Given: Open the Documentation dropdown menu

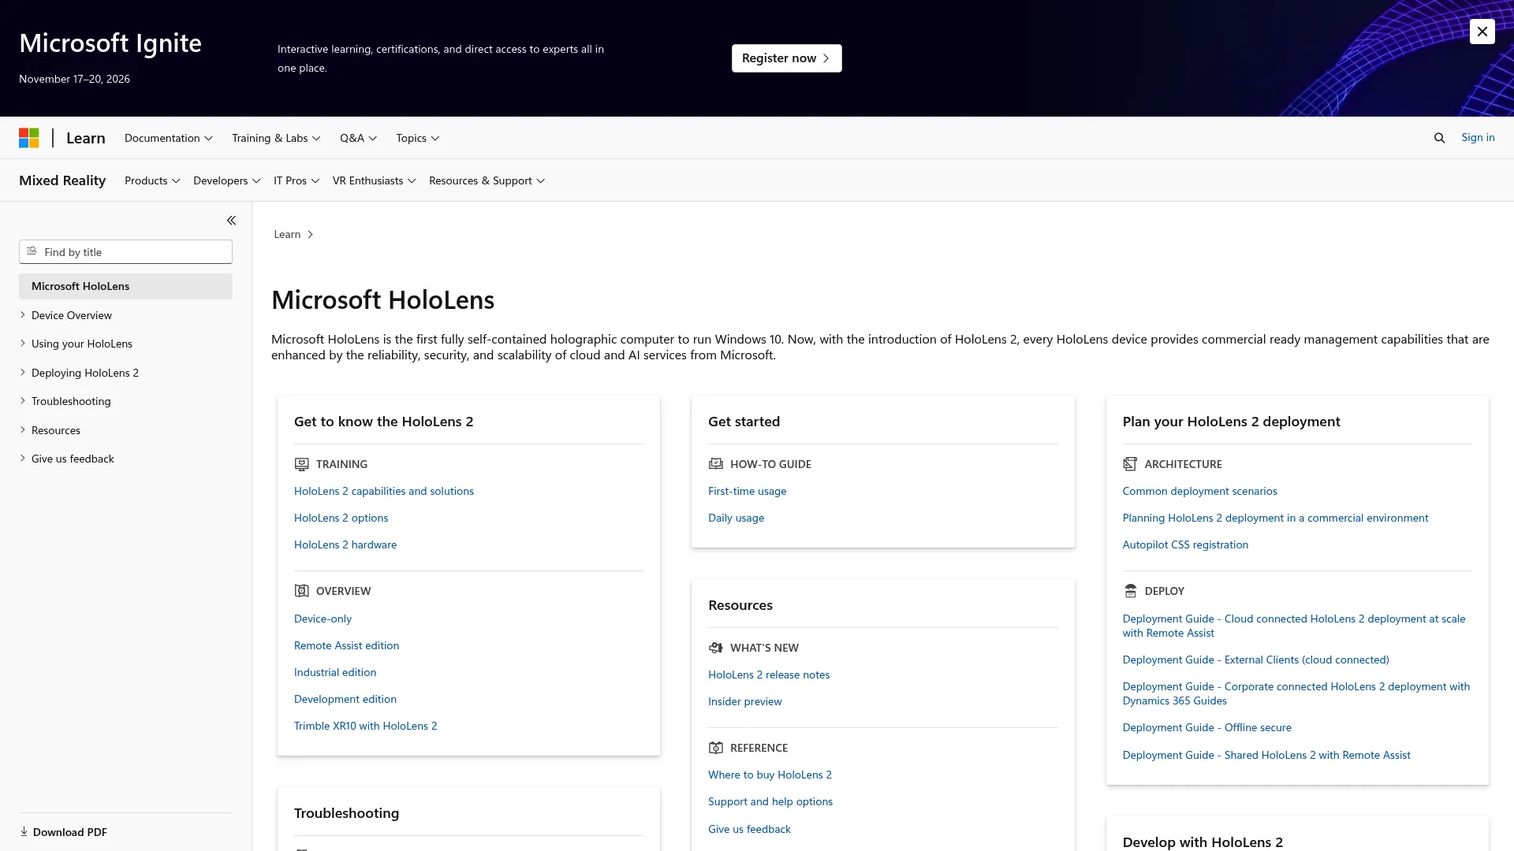Looking at the screenshot, I should [168, 138].
